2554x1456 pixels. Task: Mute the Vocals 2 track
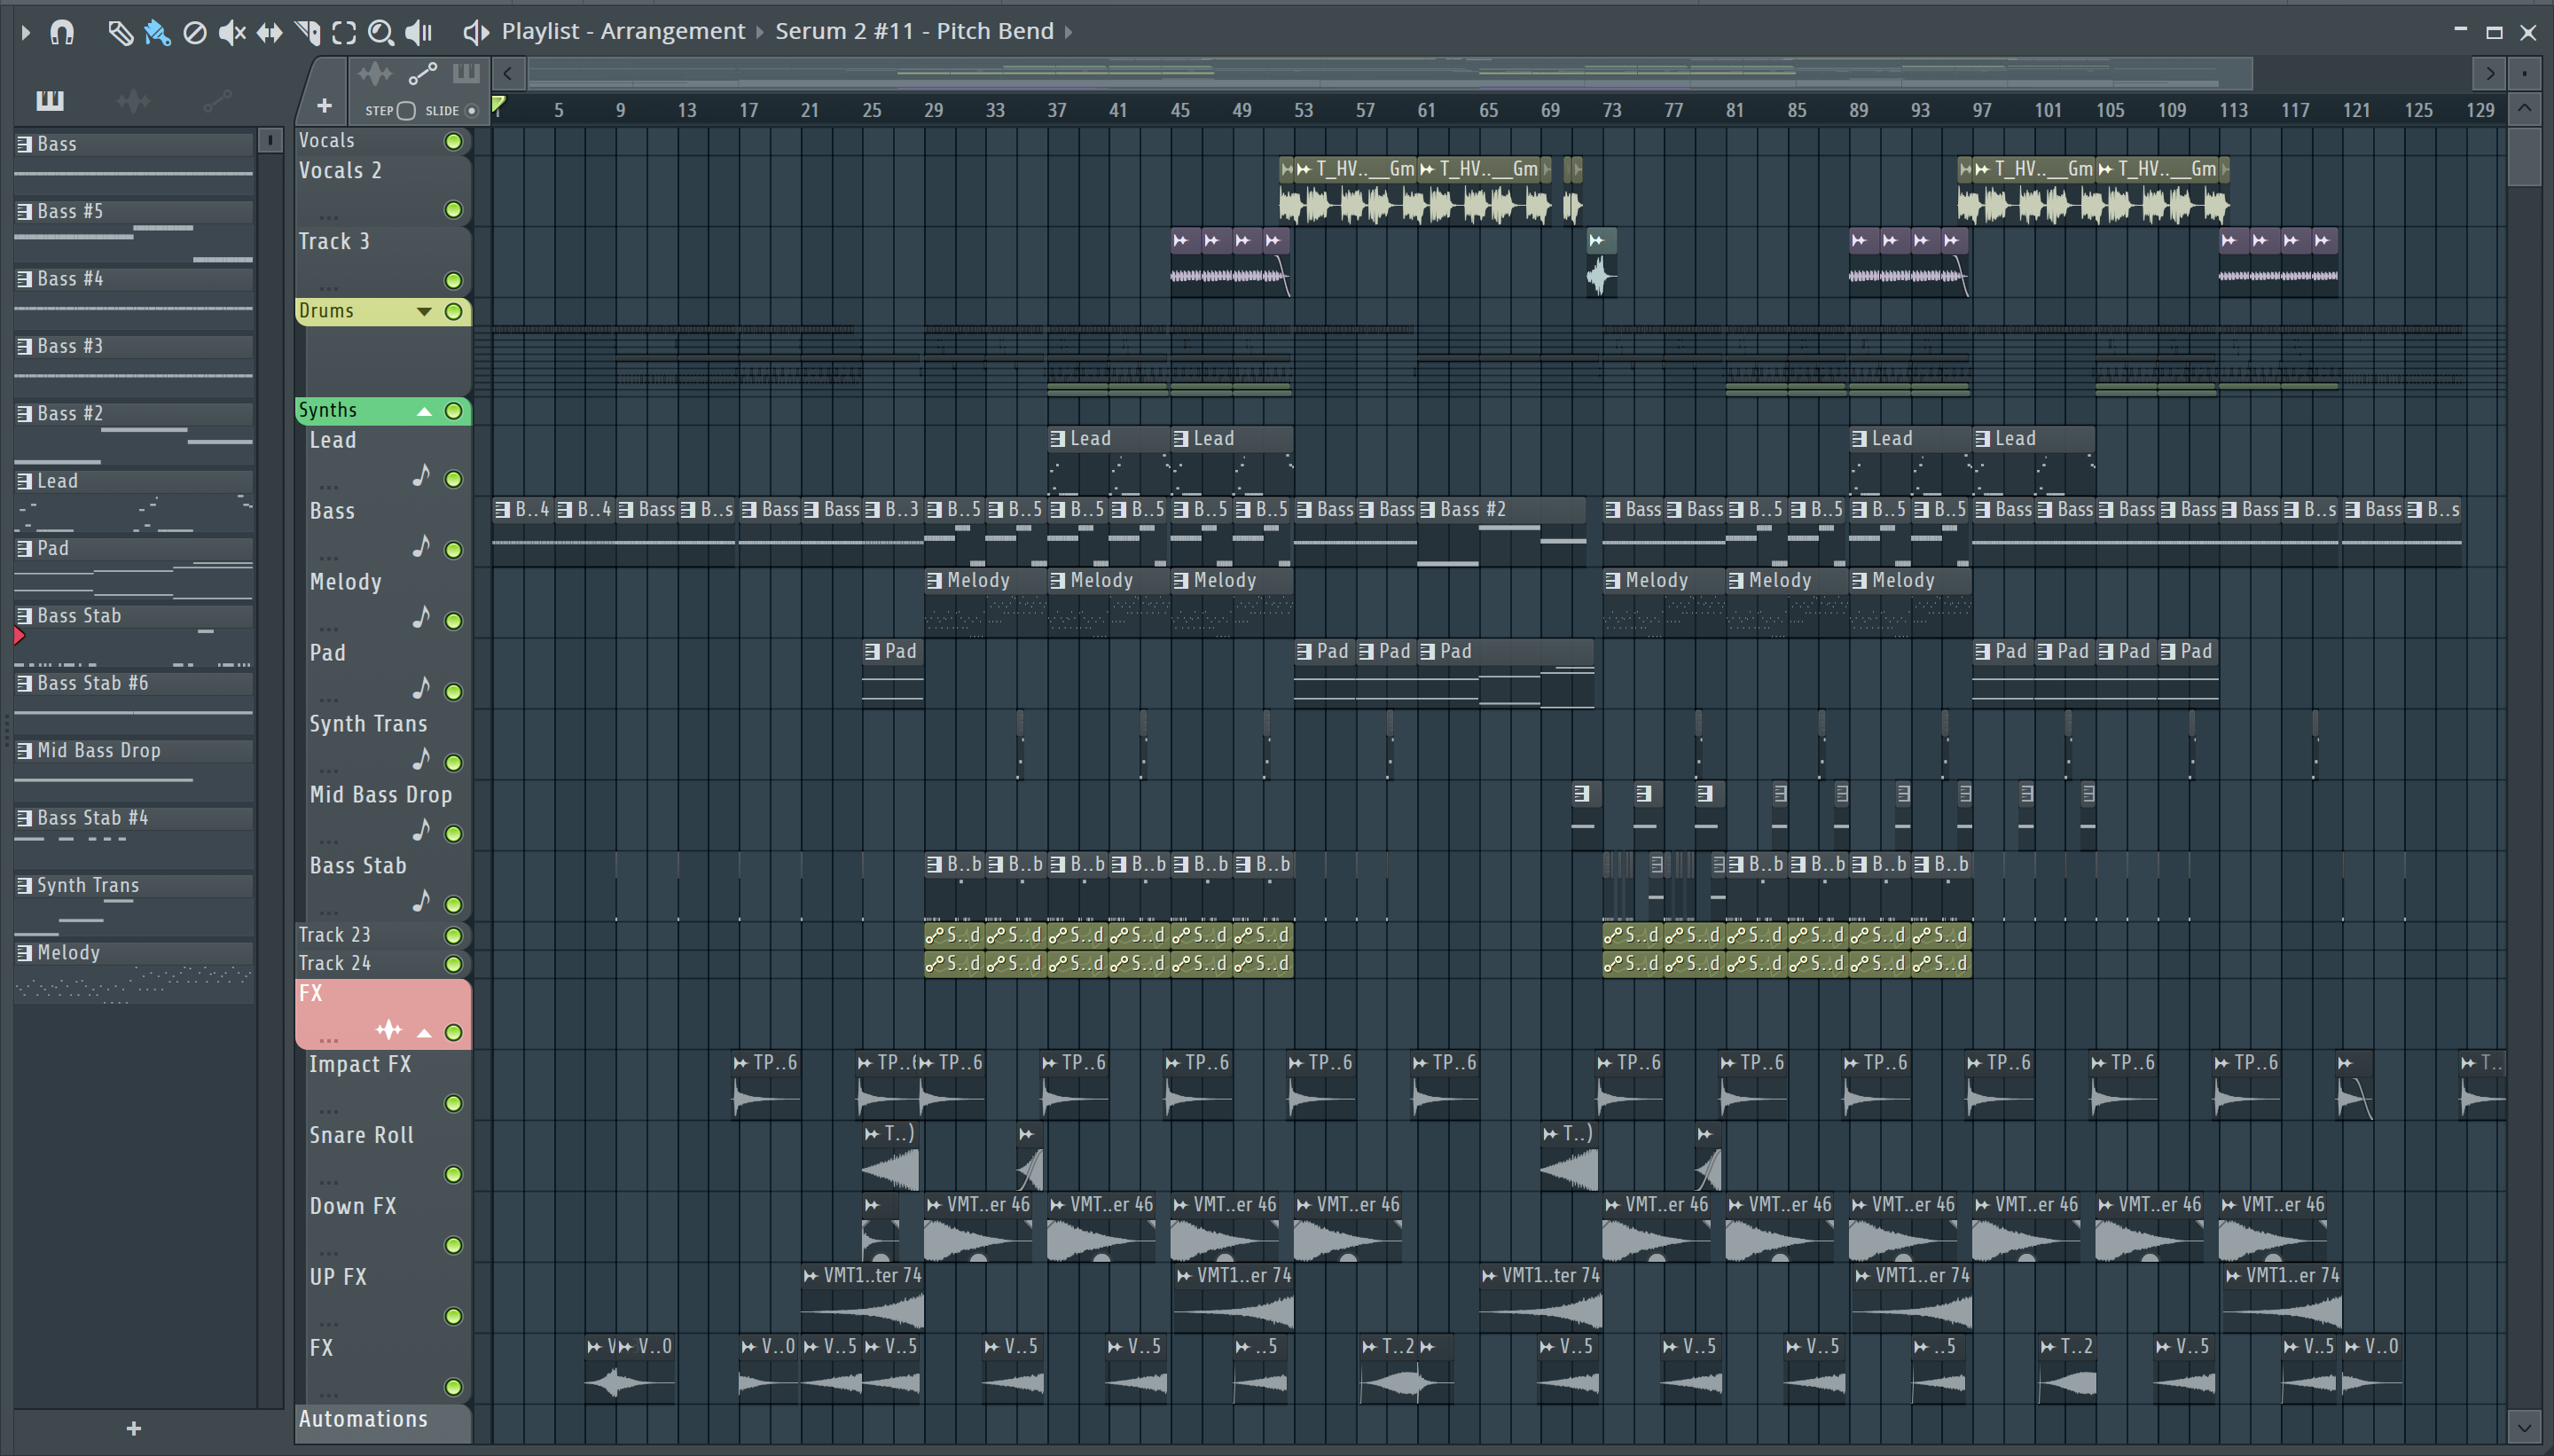click(x=453, y=210)
